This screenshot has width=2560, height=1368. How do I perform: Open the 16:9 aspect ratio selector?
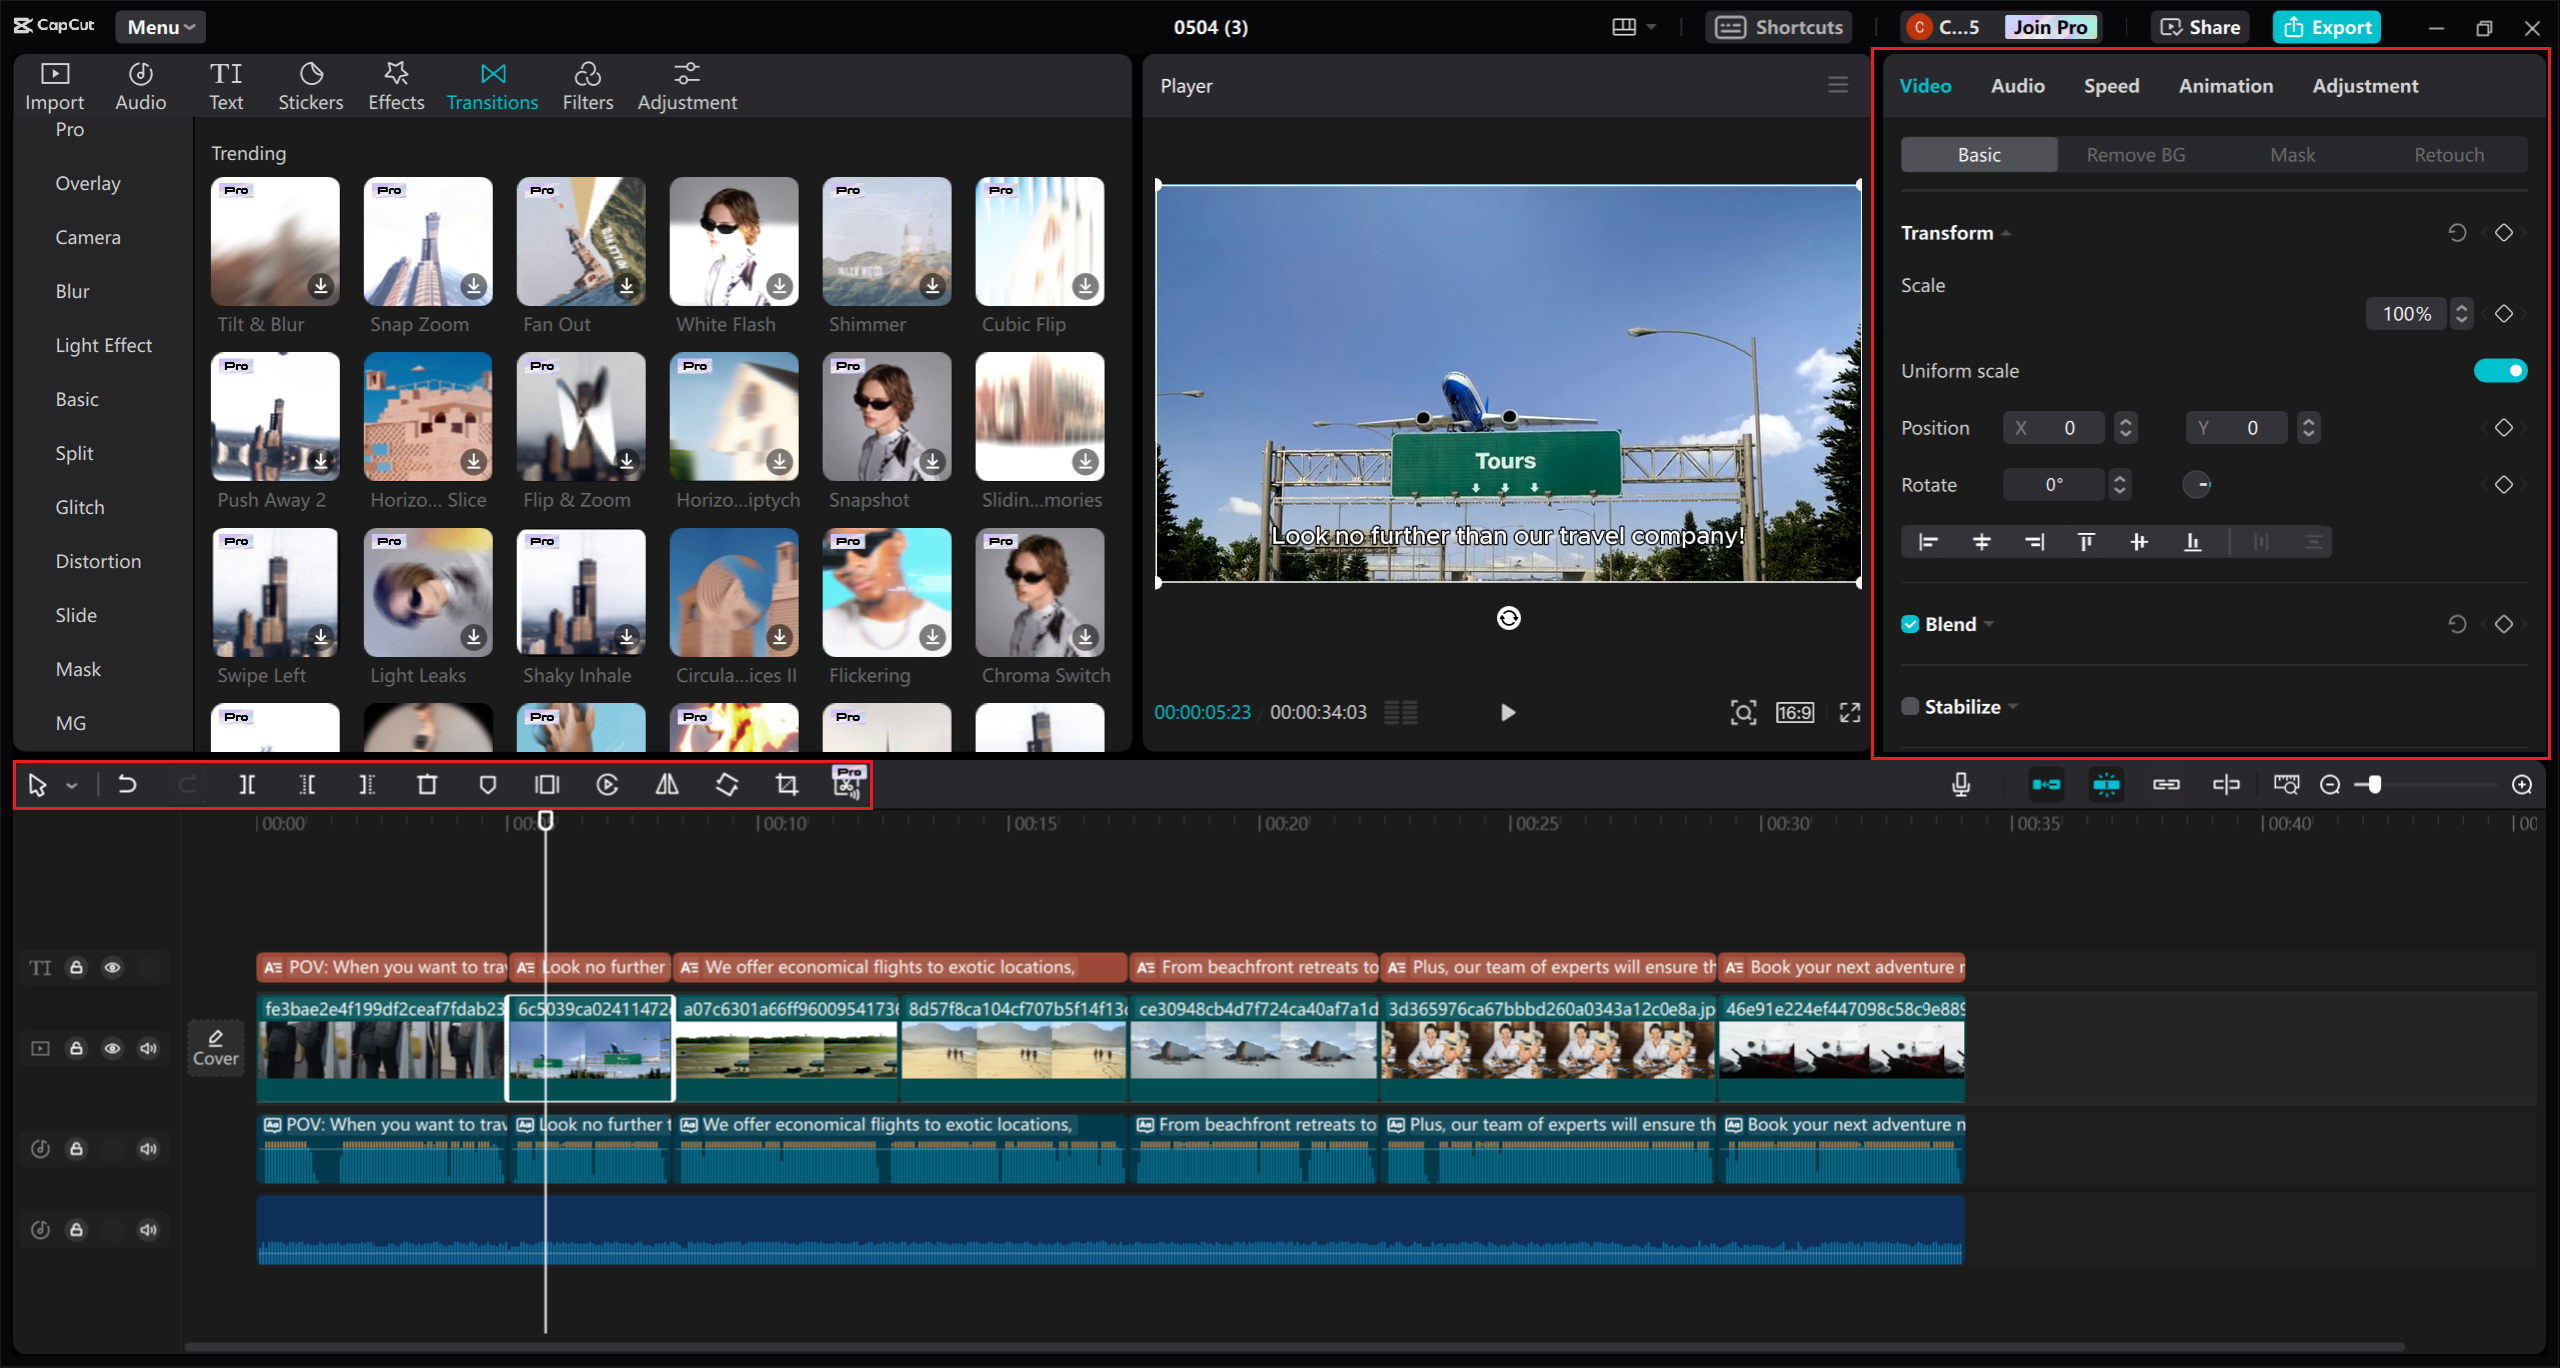pos(1794,712)
